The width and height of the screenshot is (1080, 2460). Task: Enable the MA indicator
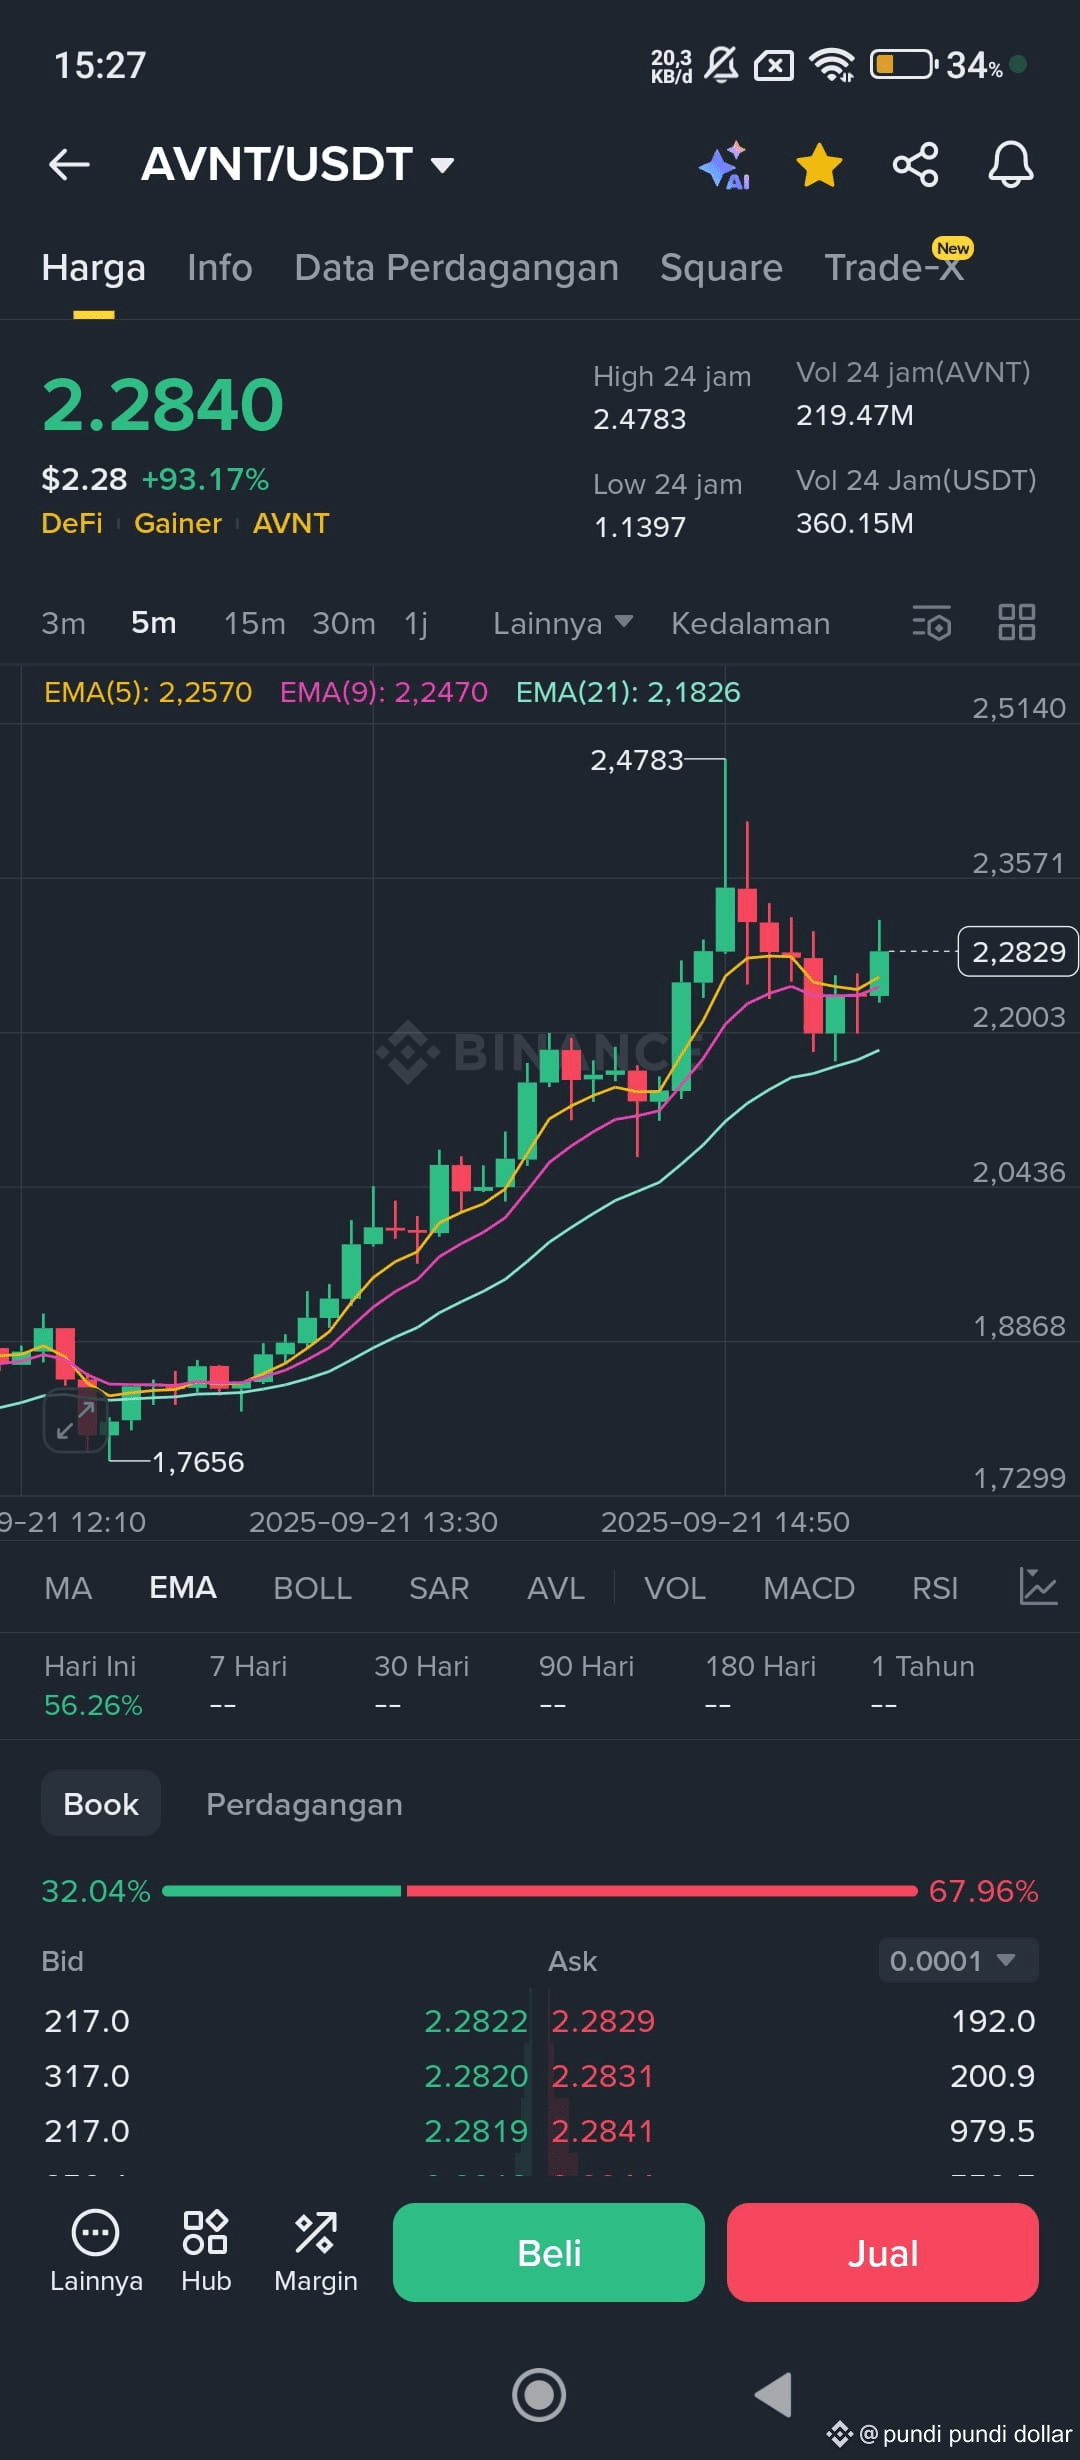(x=68, y=1588)
